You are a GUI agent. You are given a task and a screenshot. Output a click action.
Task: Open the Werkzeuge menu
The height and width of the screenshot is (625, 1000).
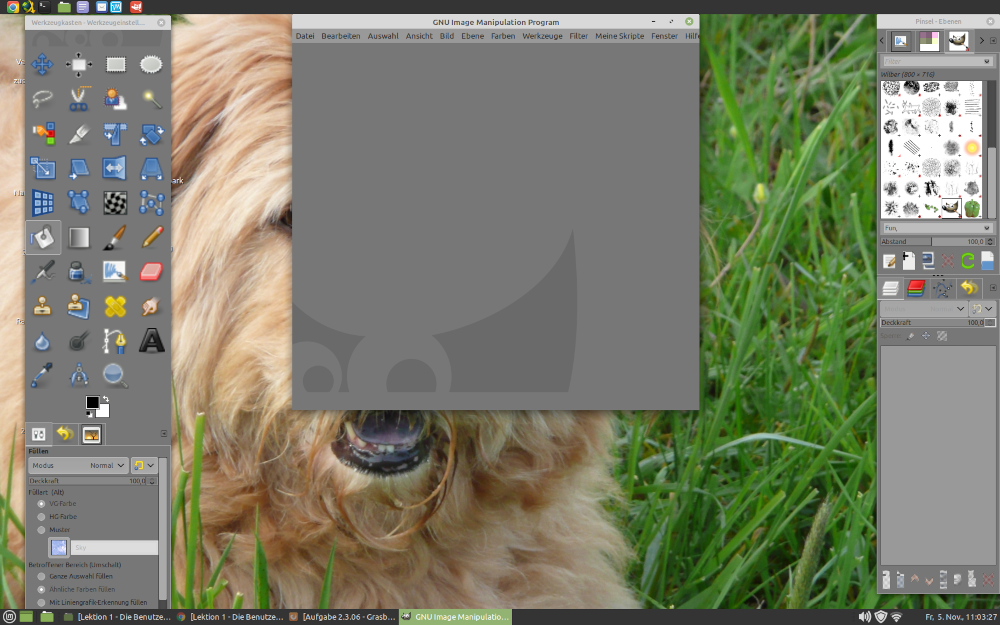click(x=542, y=36)
